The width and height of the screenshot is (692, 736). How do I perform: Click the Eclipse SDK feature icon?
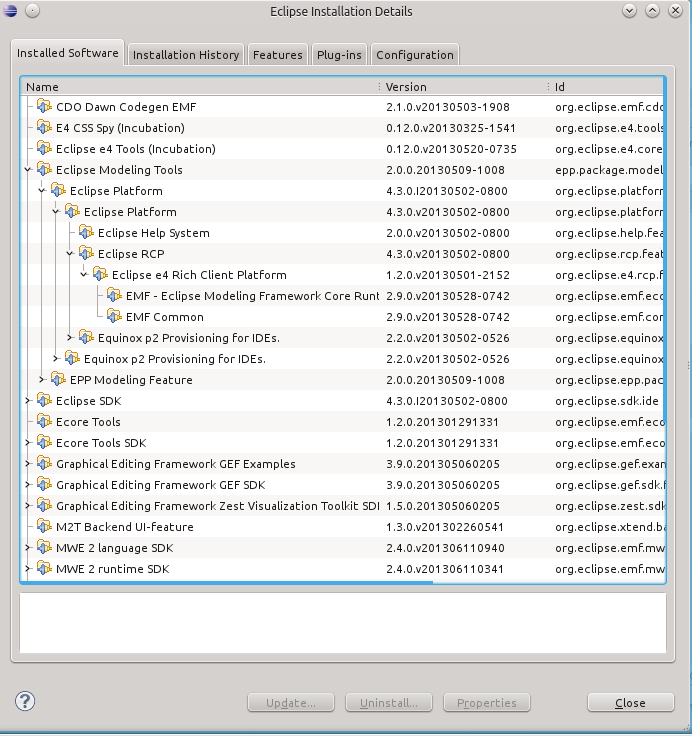coord(44,400)
